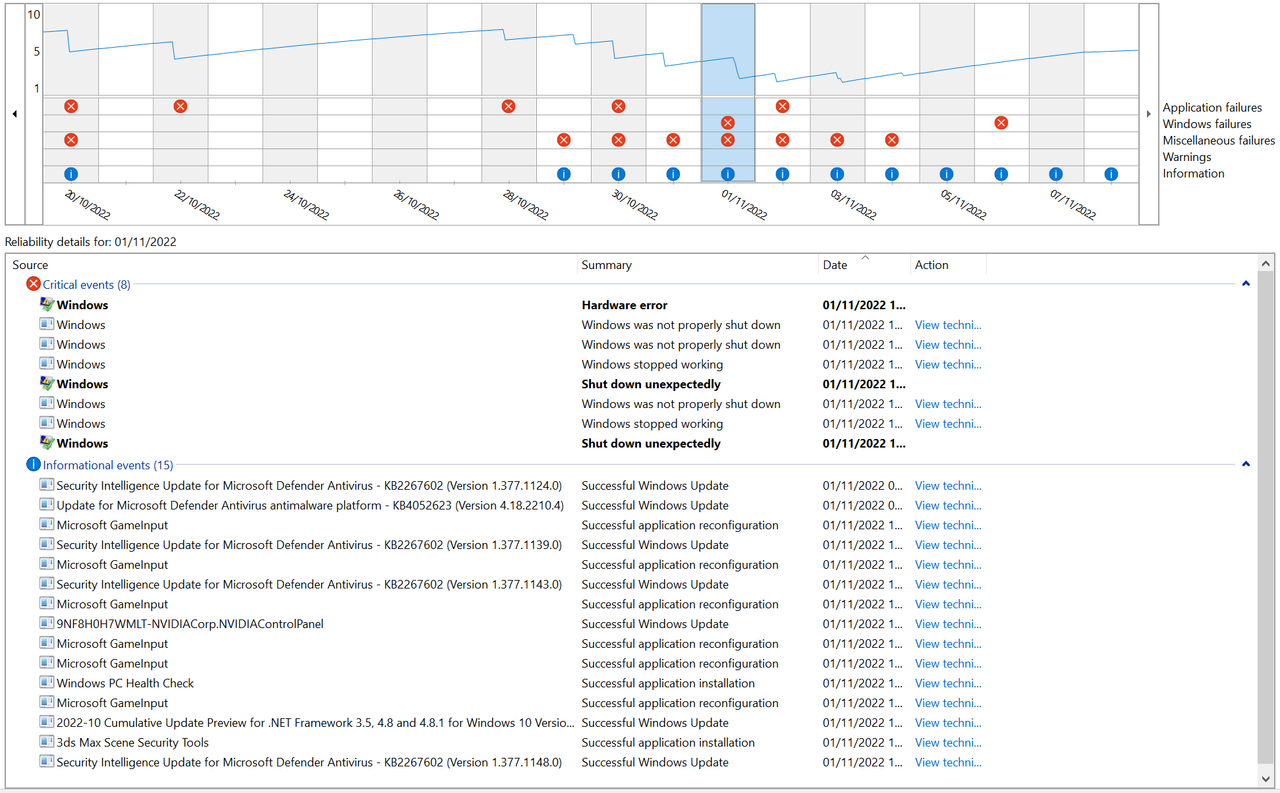This screenshot has width=1280, height=793.
Task: Click the miscellaneous failure icon for 01/11/2022
Action: click(x=728, y=140)
